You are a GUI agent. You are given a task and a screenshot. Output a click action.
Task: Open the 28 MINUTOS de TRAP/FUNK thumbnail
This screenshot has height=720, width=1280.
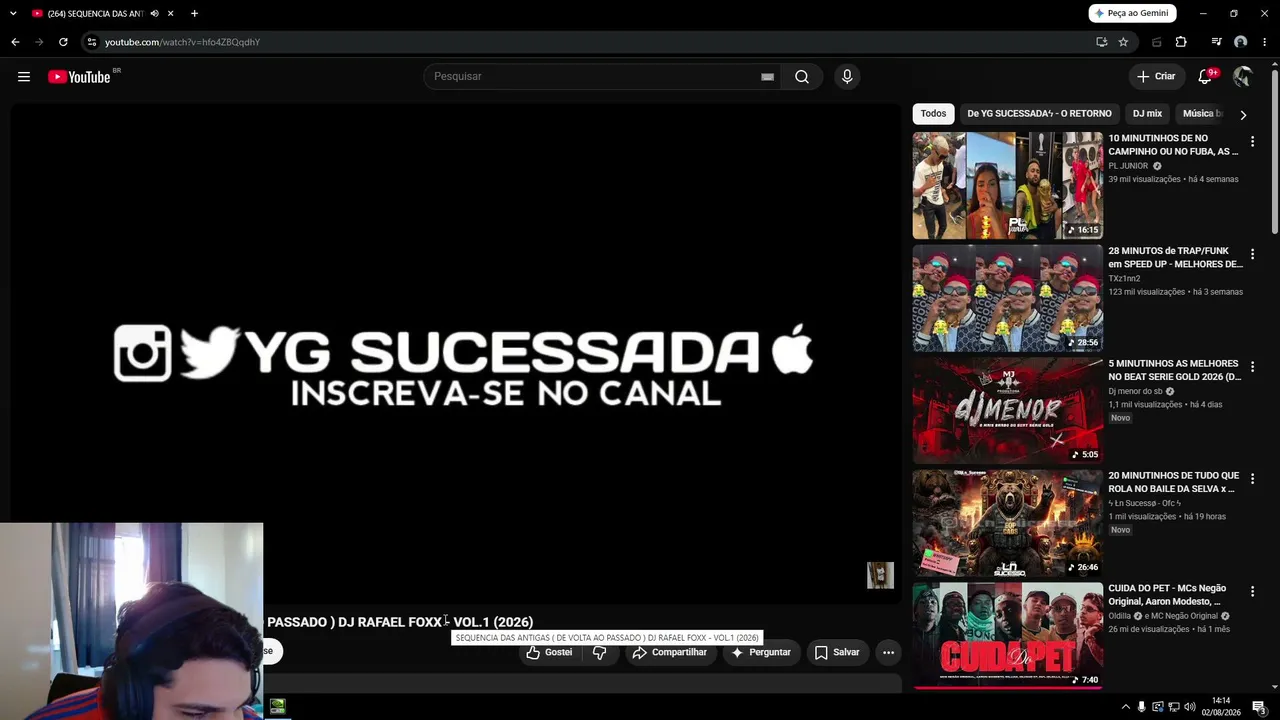click(1008, 298)
